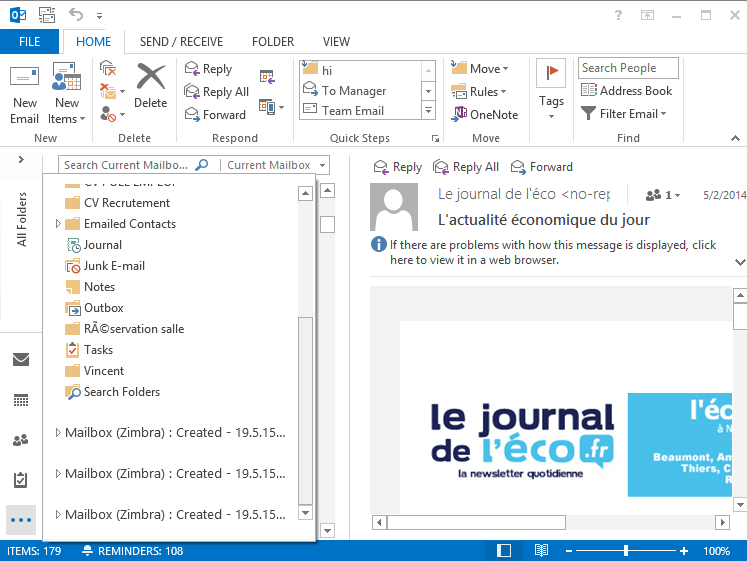Adjust the zoom slider

tap(626, 551)
